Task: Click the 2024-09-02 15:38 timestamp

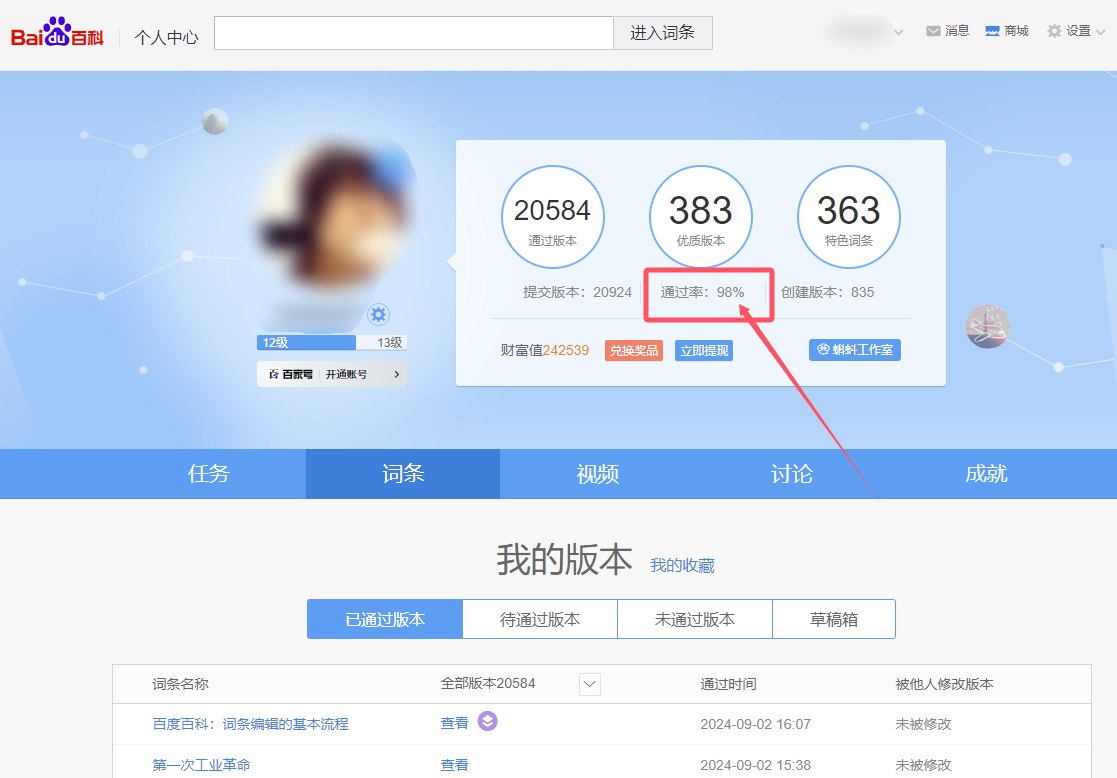Action: pos(756,765)
